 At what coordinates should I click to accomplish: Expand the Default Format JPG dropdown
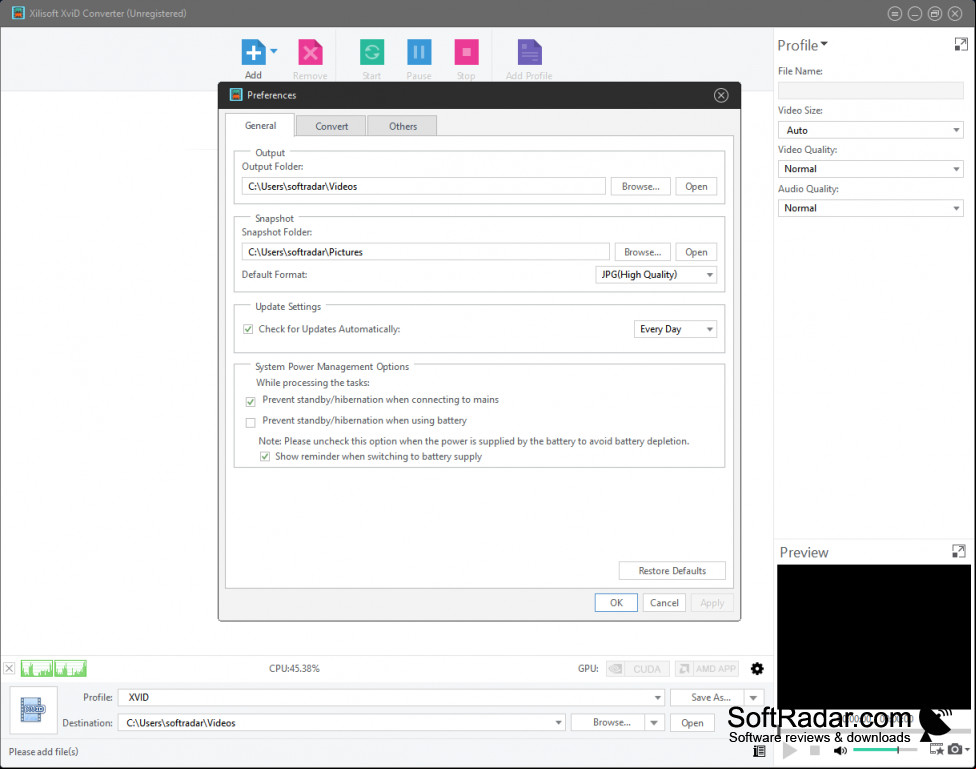click(656, 275)
